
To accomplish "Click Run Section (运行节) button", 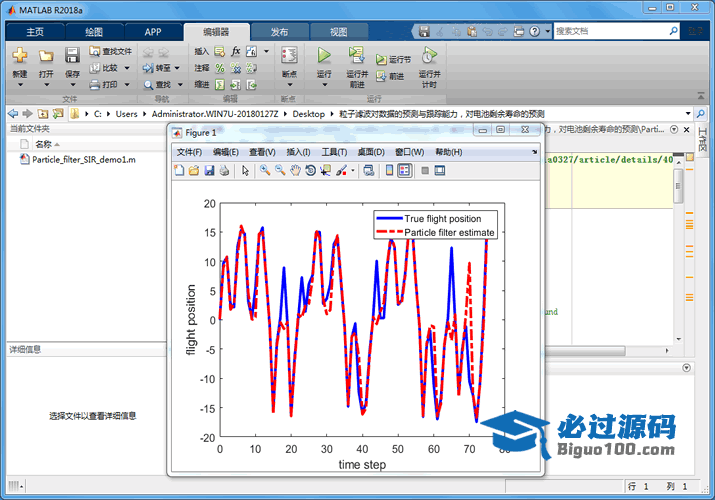I will [x=393, y=60].
